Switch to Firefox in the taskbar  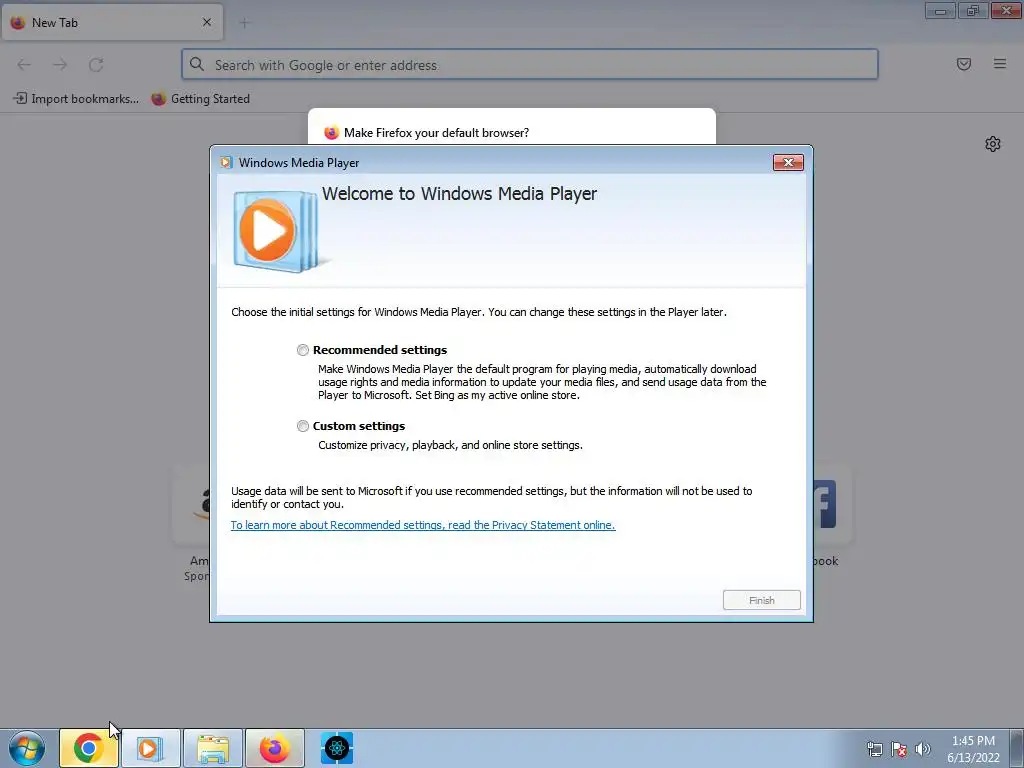coord(275,748)
